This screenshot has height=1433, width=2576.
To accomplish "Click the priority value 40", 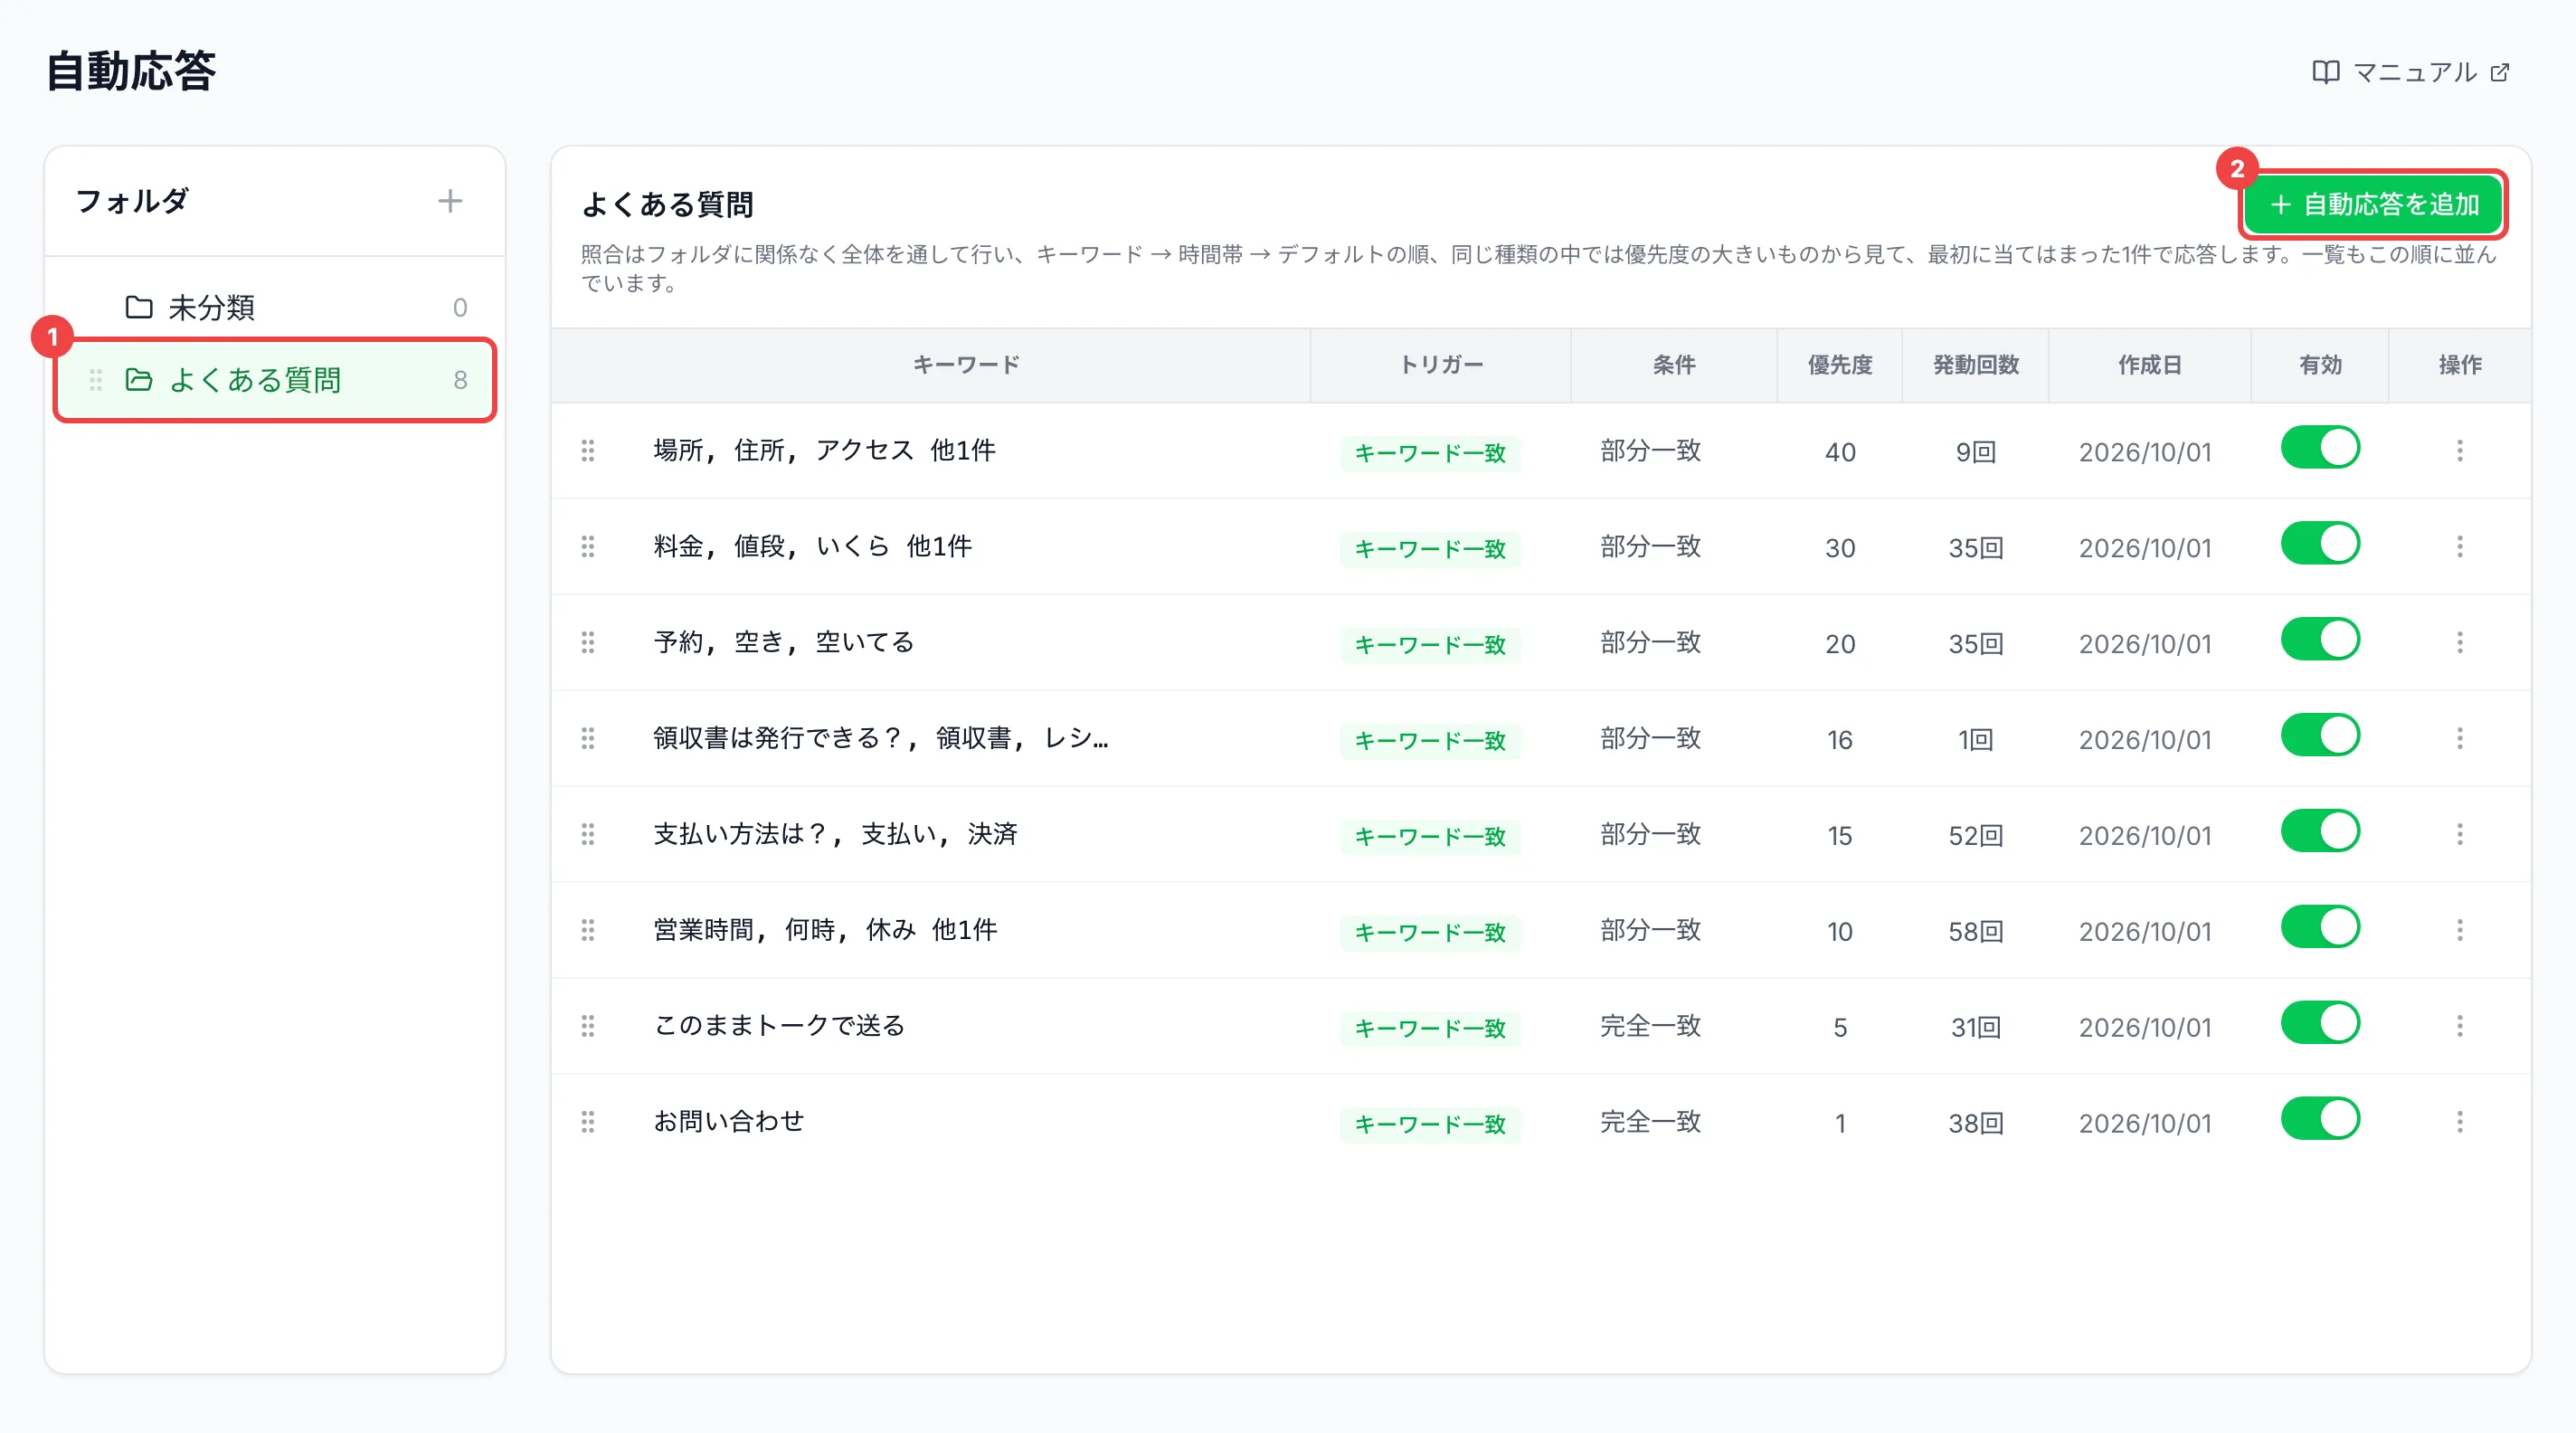I will (x=1840, y=452).
